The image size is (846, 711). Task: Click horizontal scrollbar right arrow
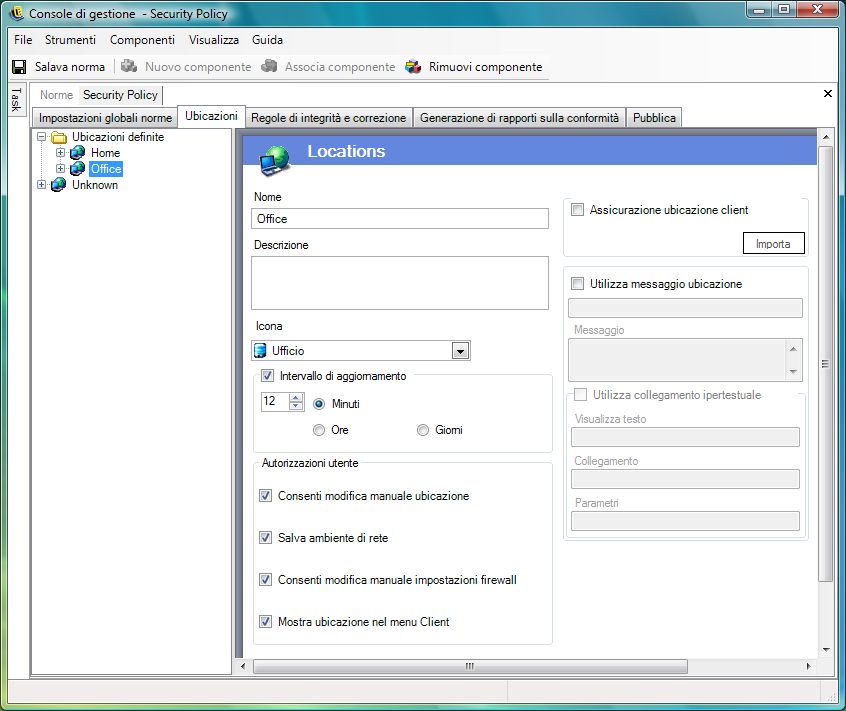click(808, 666)
